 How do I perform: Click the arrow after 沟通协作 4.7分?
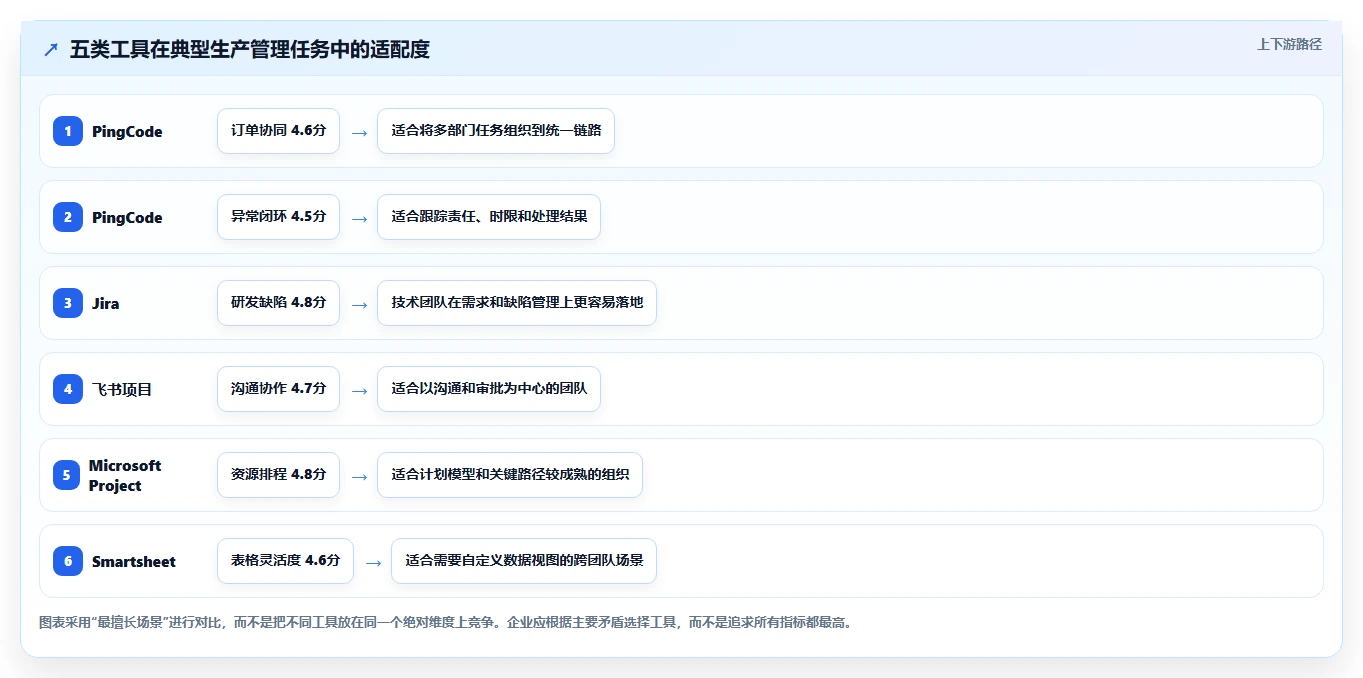point(359,390)
